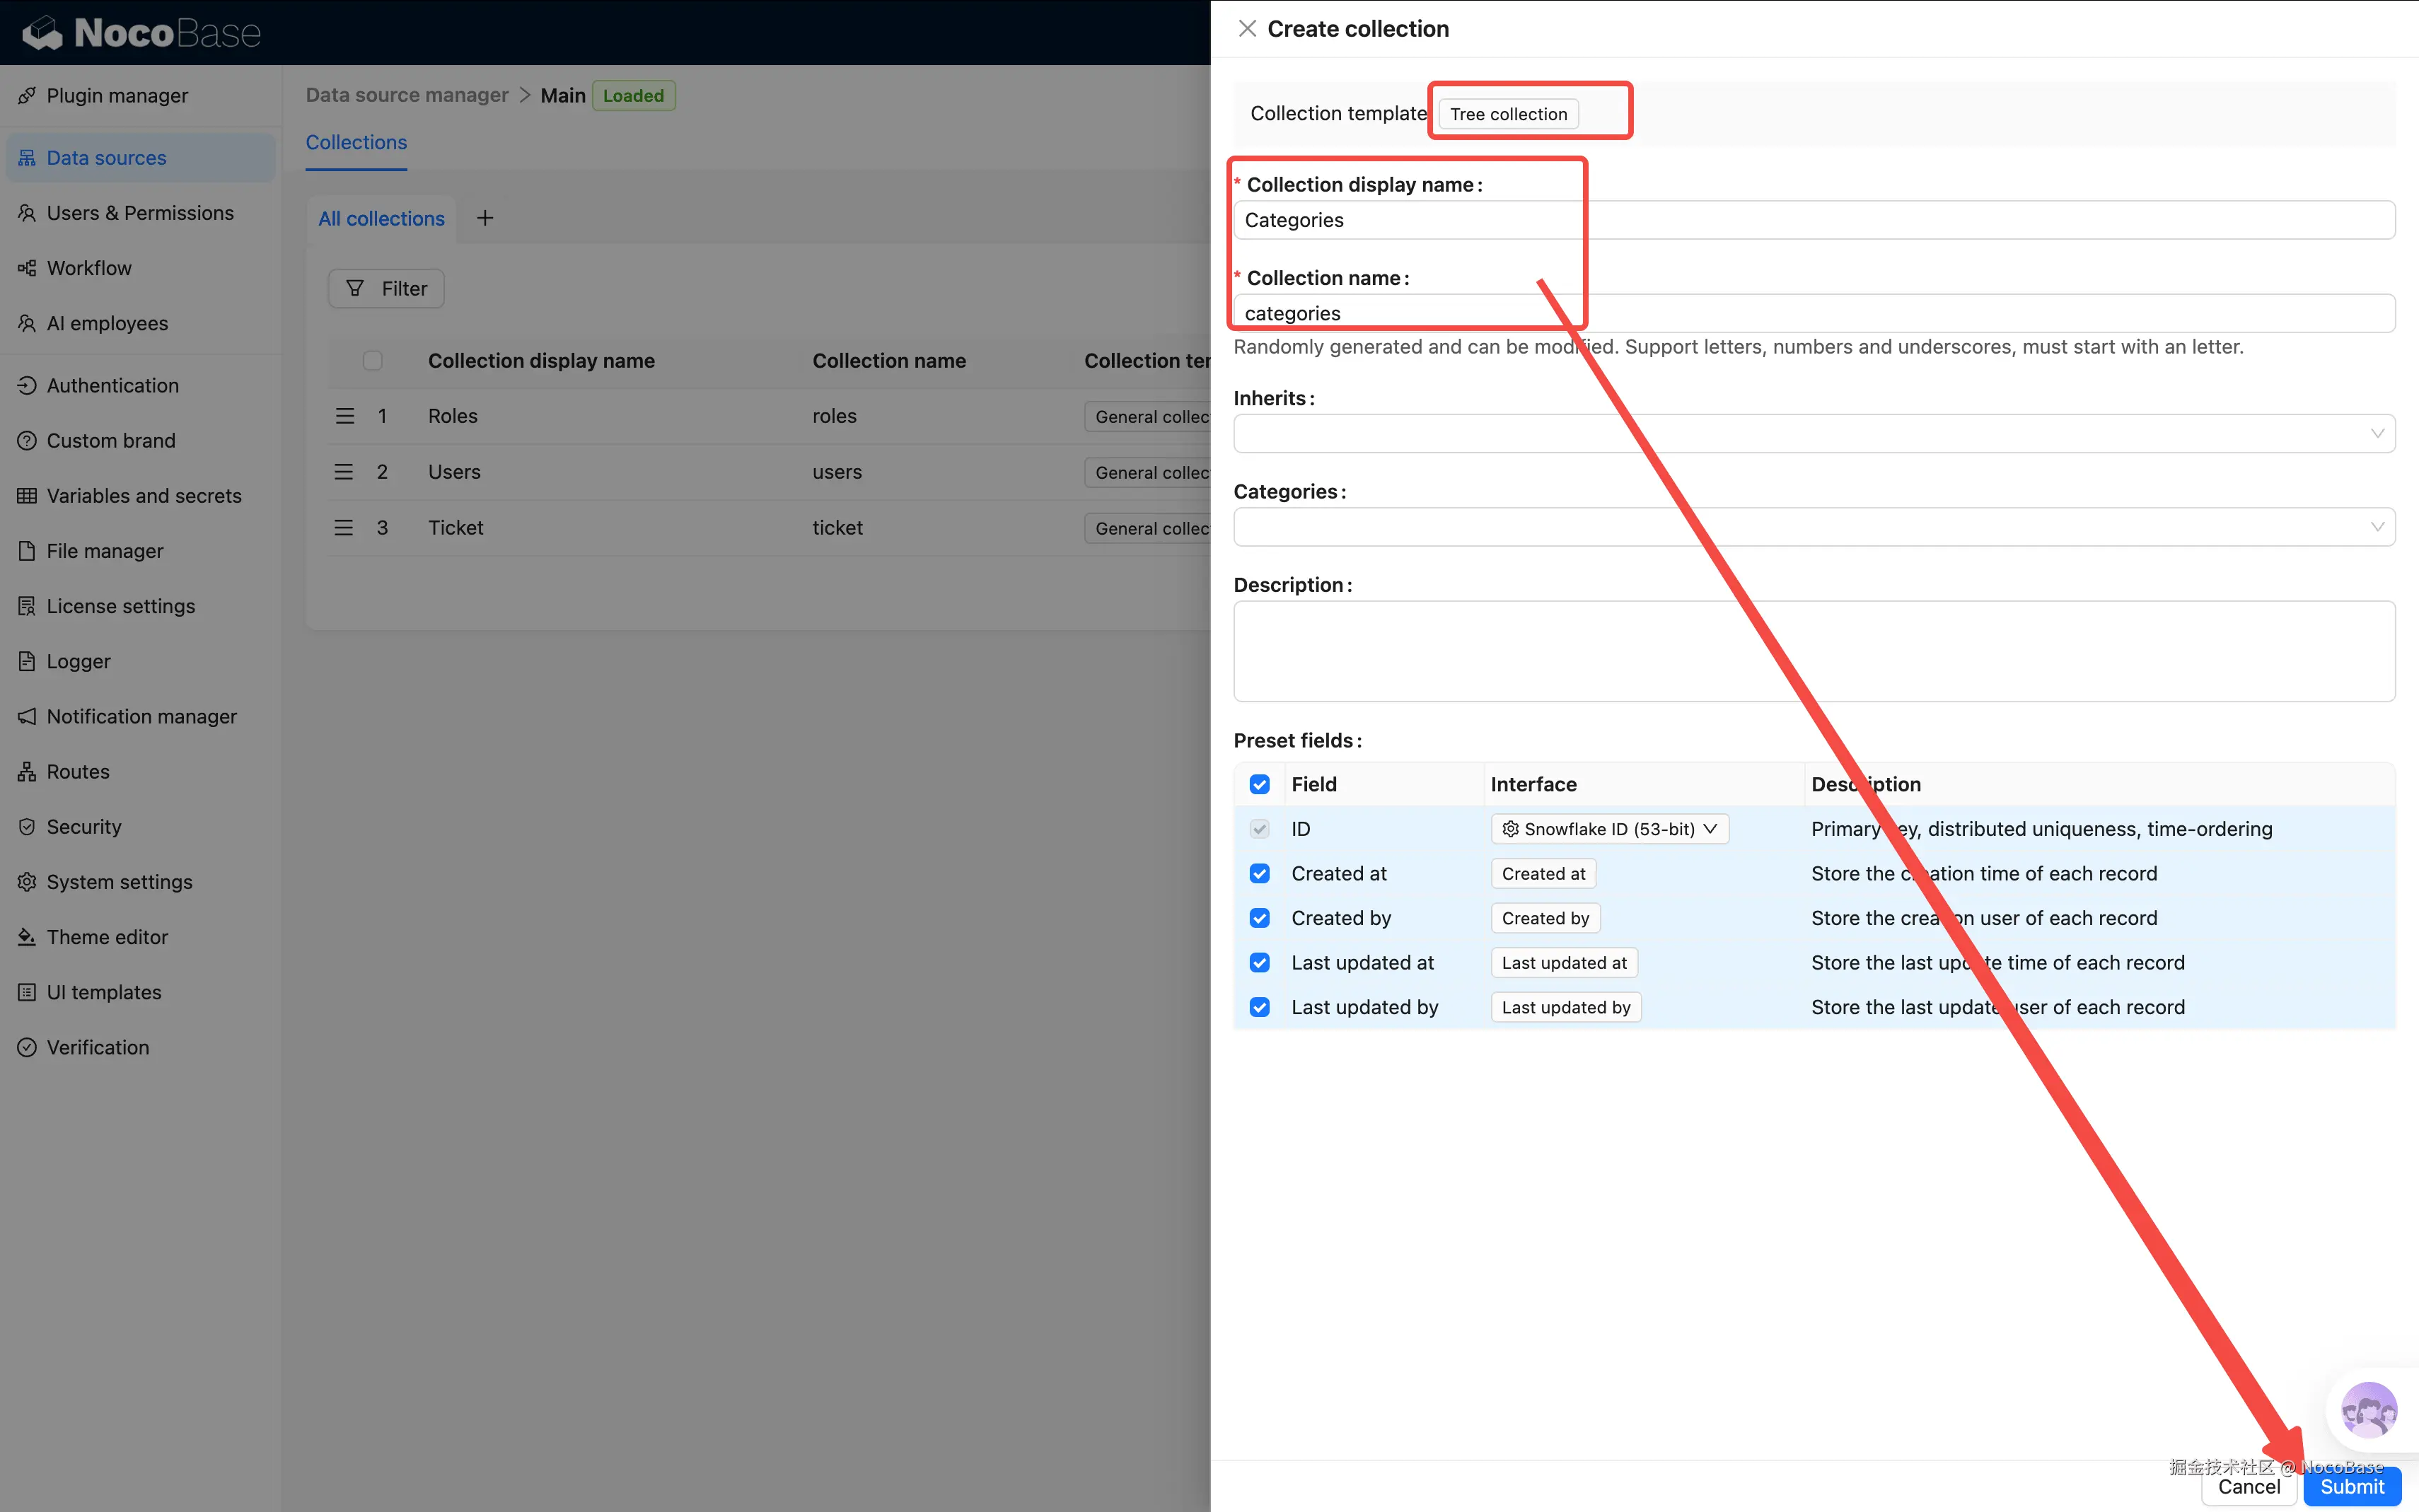Click the Plugin manager rocket icon
2419x1512 pixels.
coord(27,95)
